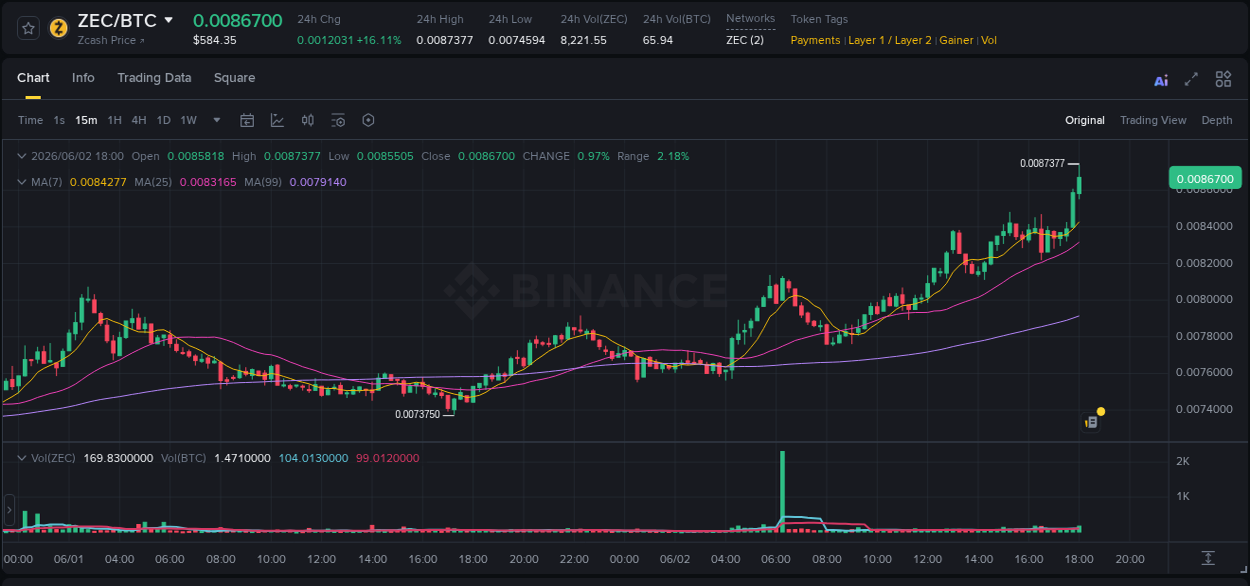Open the ZEC/BTC pair selector dropdown
This screenshot has width=1250, height=586.
(x=168, y=20)
